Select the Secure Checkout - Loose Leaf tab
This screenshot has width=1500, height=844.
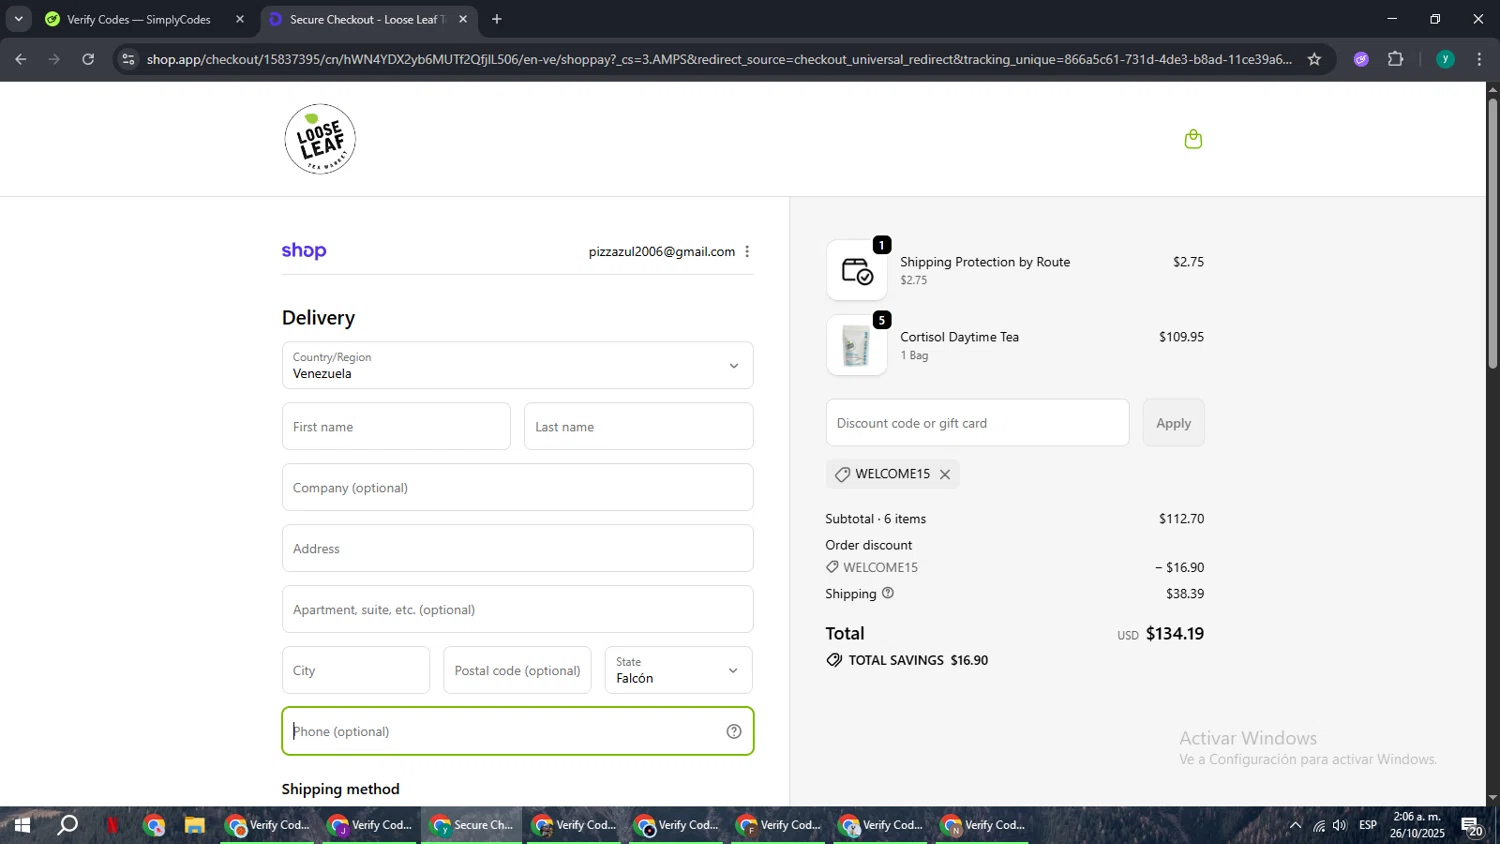(x=367, y=19)
